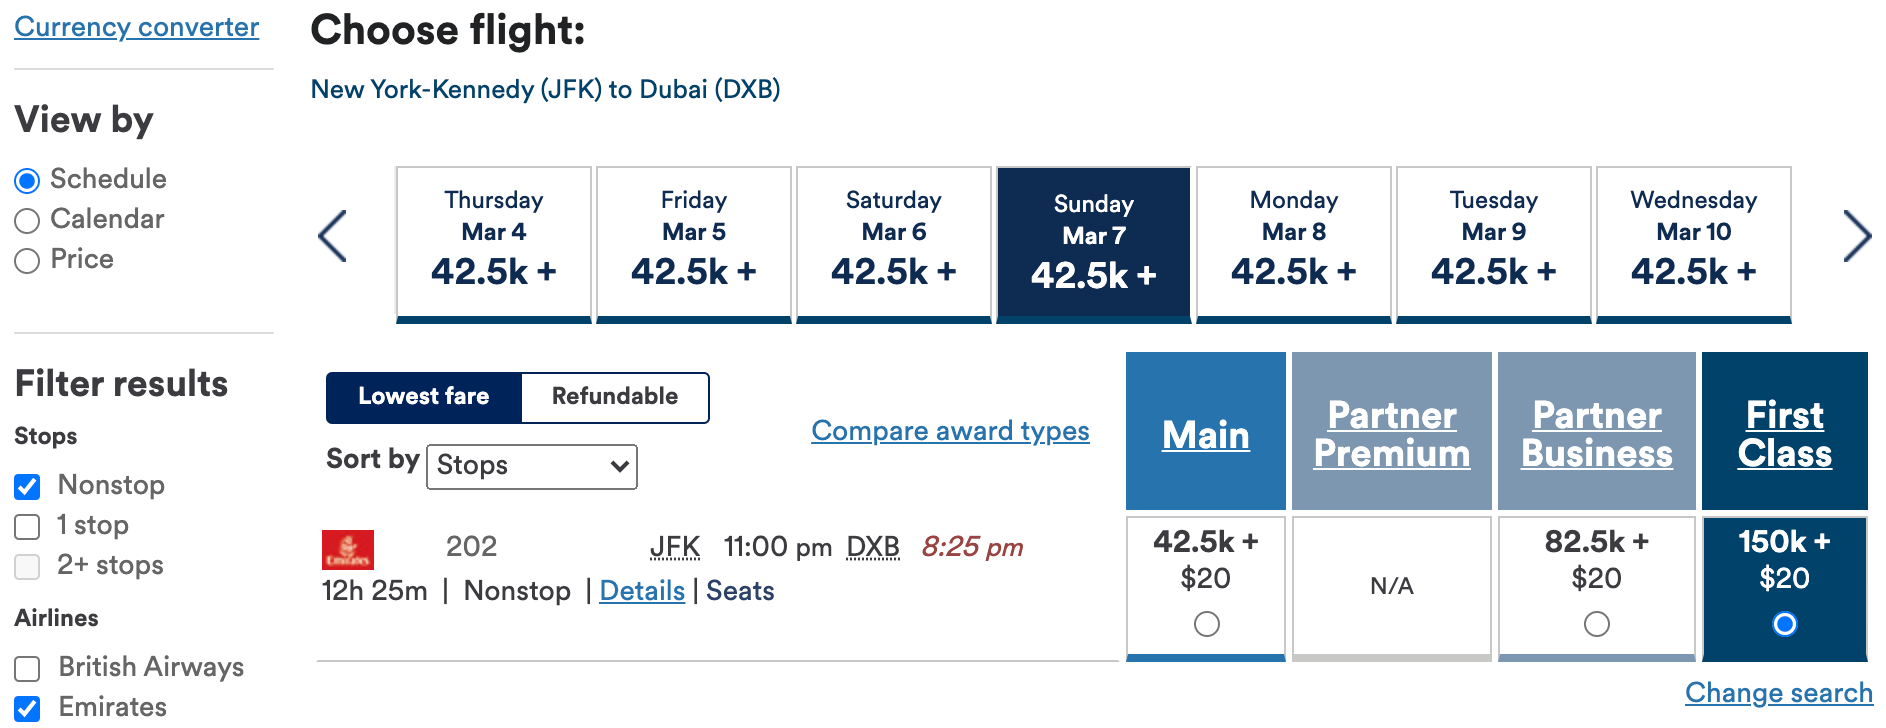Click the previous dates left arrow
1886x728 pixels.
[x=333, y=237]
